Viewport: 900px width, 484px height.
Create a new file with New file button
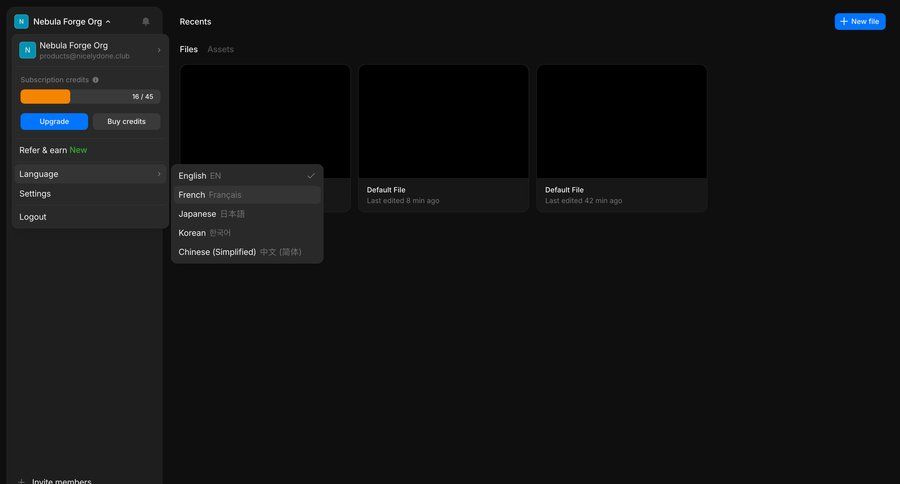pyautogui.click(x=859, y=21)
